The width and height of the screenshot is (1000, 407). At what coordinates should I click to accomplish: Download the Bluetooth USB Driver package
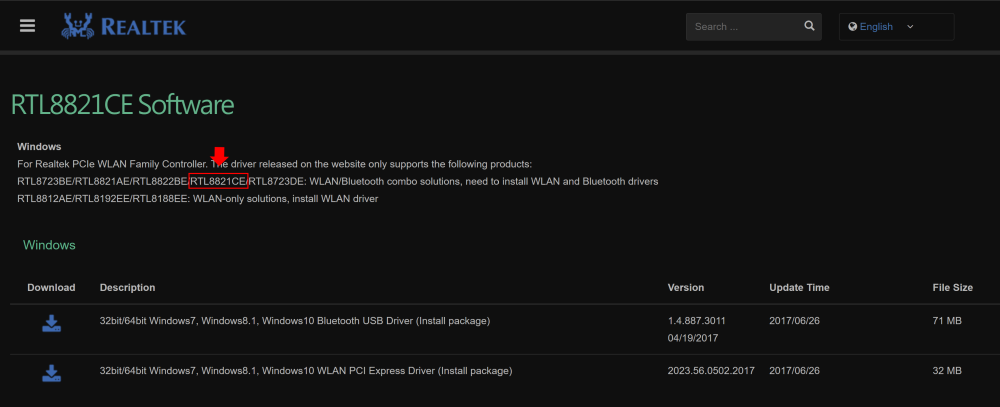51,323
